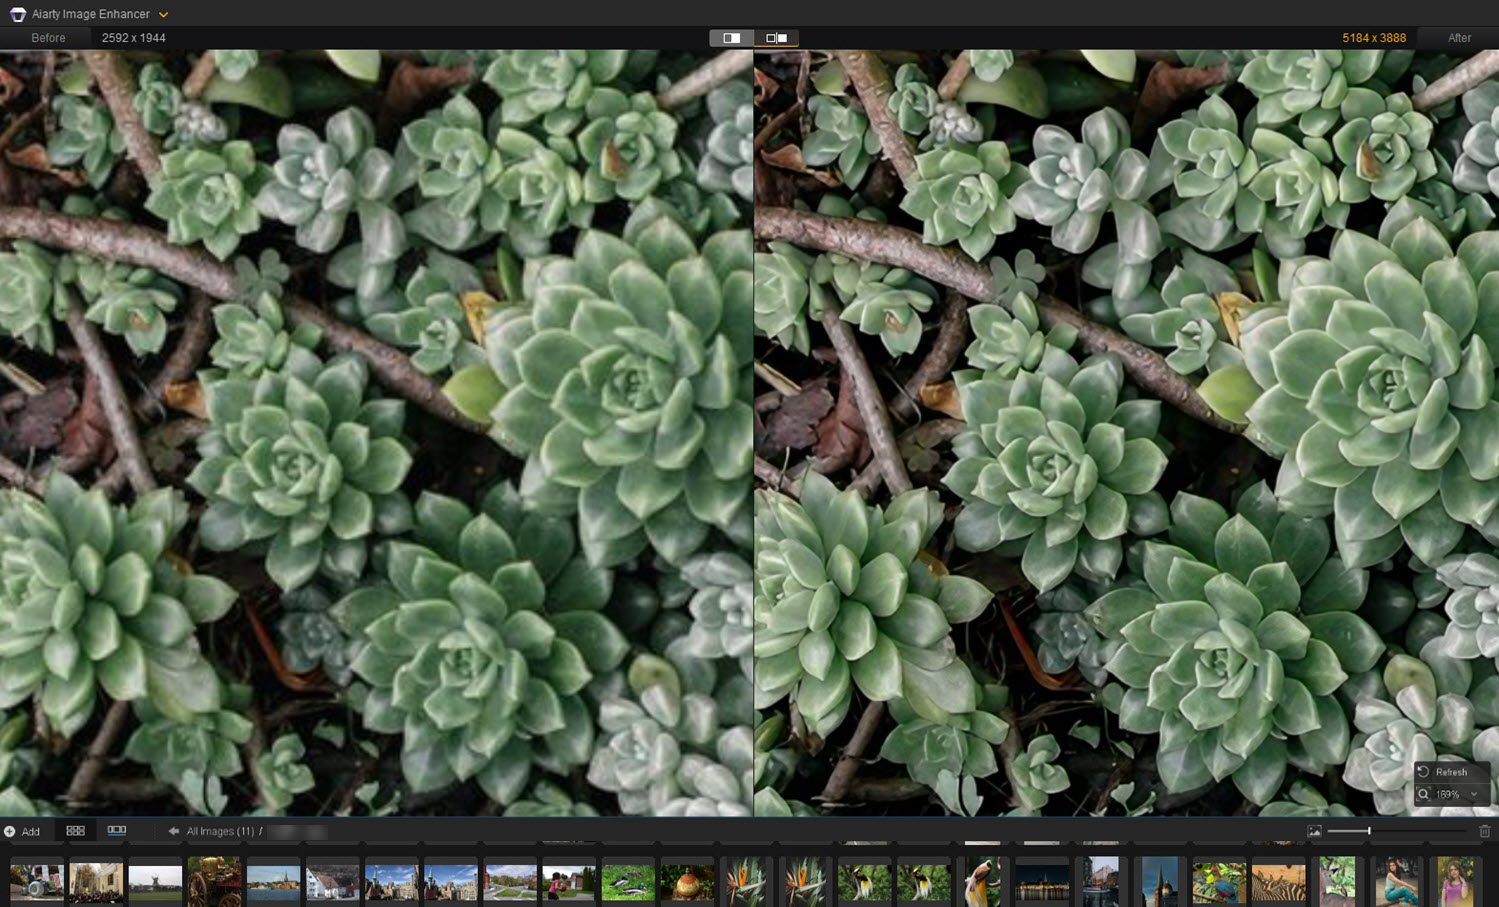Select the canal-side buildings thumbnail
Image resolution: width=1499 pixels, height=907 pixels.
pos(1101,882)
